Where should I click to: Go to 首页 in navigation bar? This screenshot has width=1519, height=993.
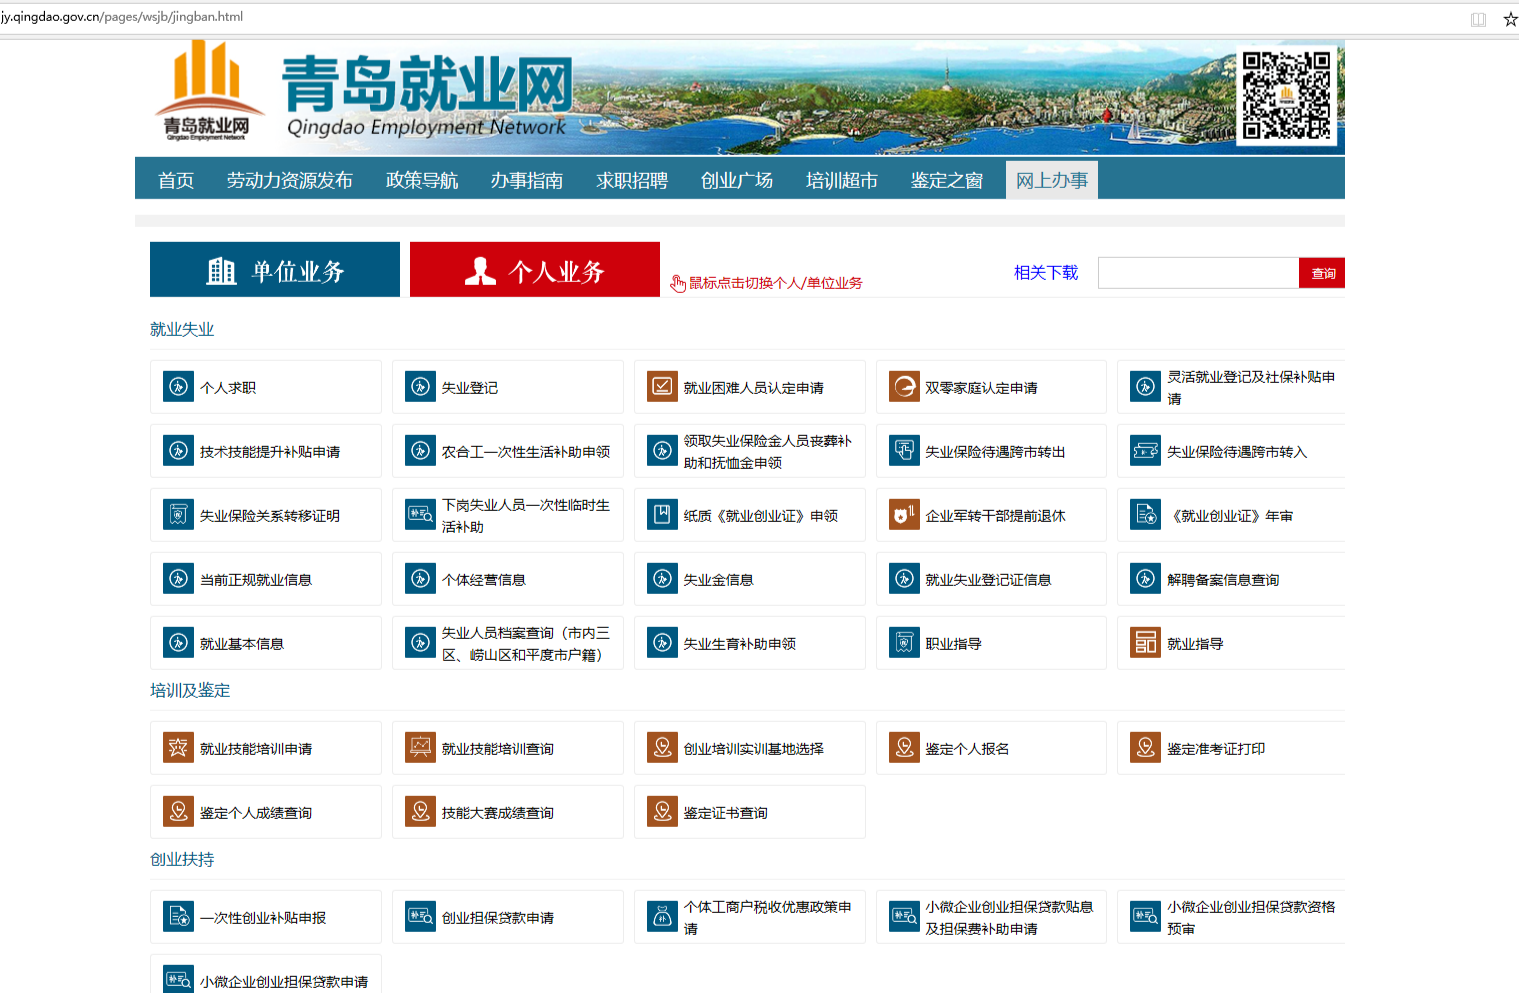click(x=176, y=180)
